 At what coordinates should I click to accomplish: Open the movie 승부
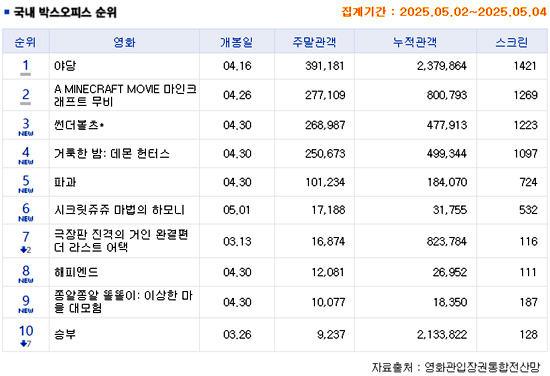point(65,334)
